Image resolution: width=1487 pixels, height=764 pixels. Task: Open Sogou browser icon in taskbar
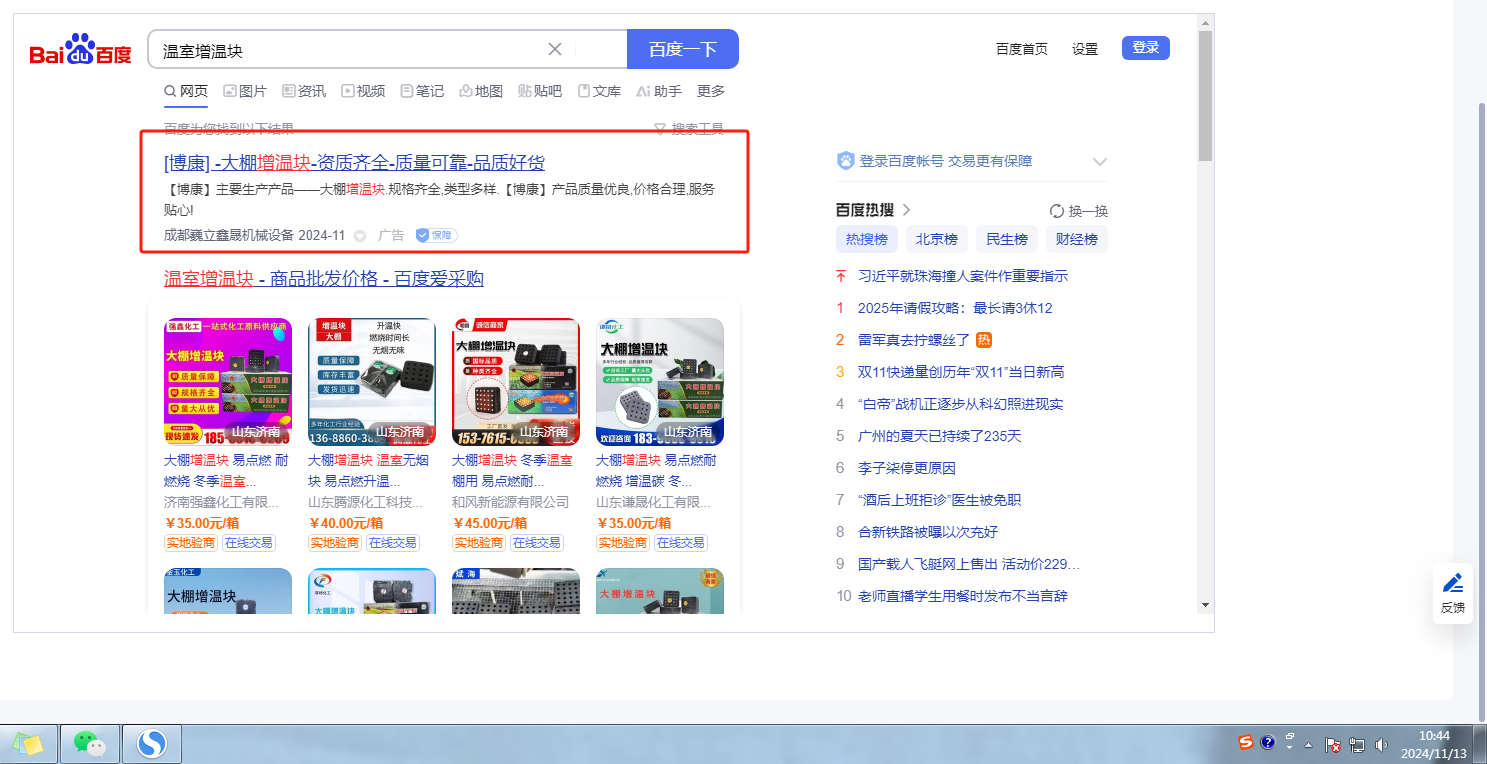(x=151, y=743)
